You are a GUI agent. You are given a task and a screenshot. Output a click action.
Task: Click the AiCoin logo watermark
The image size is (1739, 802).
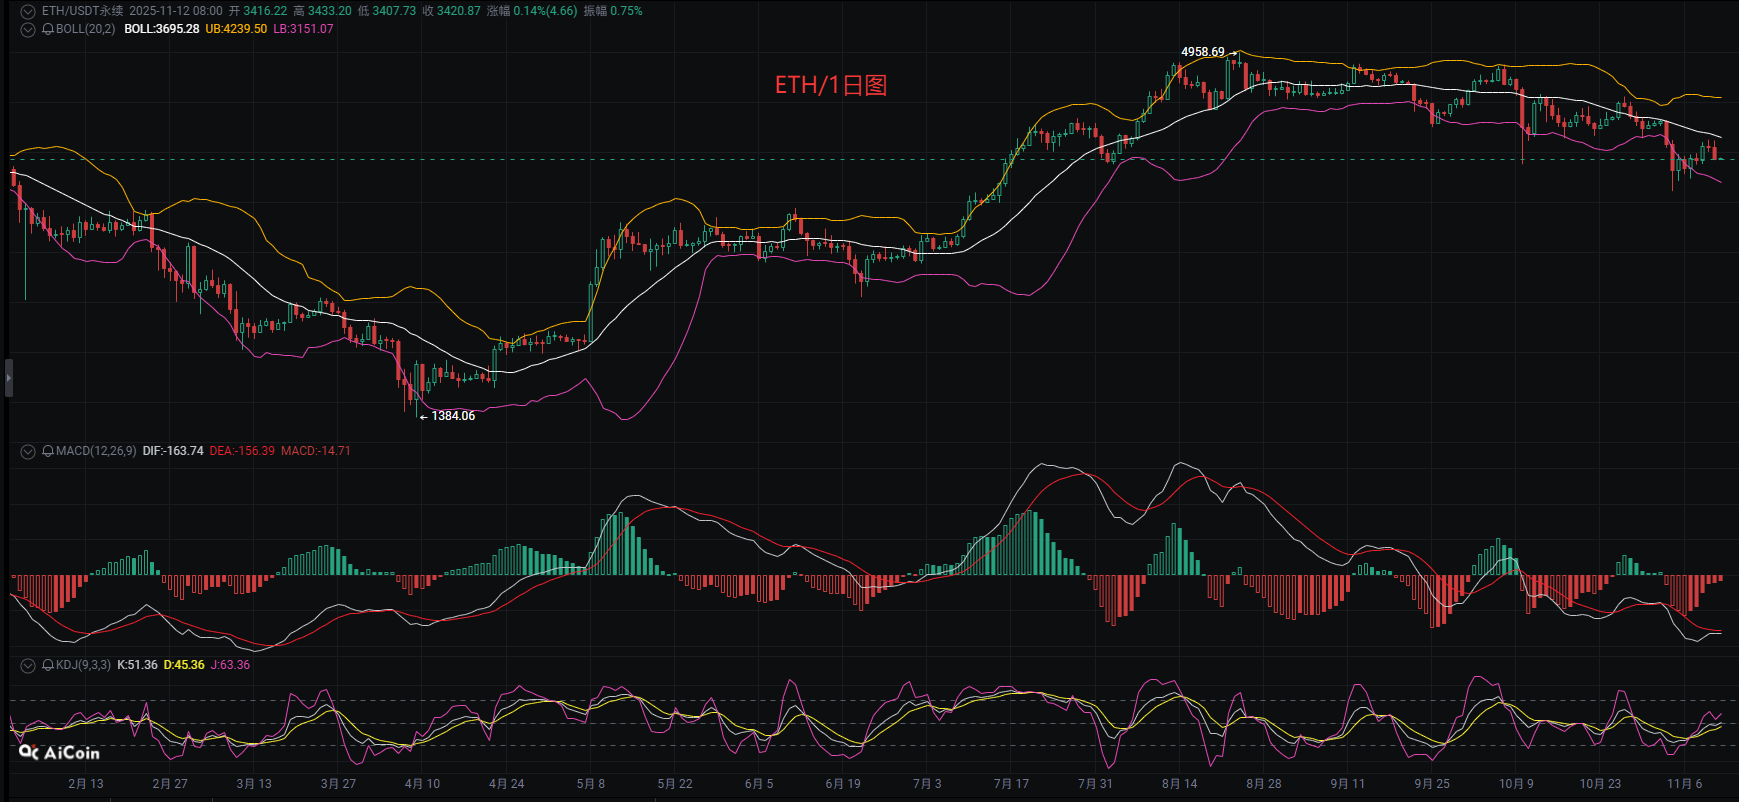click(60, 752)
